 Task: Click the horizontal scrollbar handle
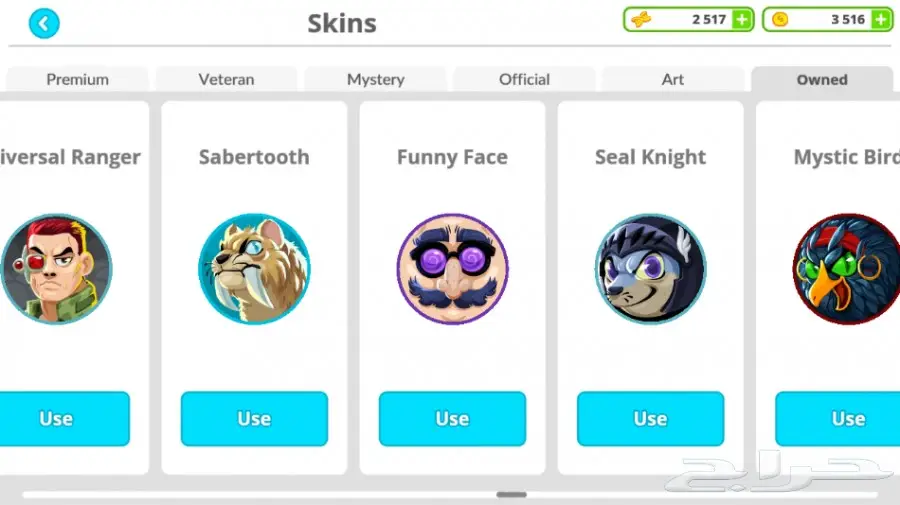(511, 494)
